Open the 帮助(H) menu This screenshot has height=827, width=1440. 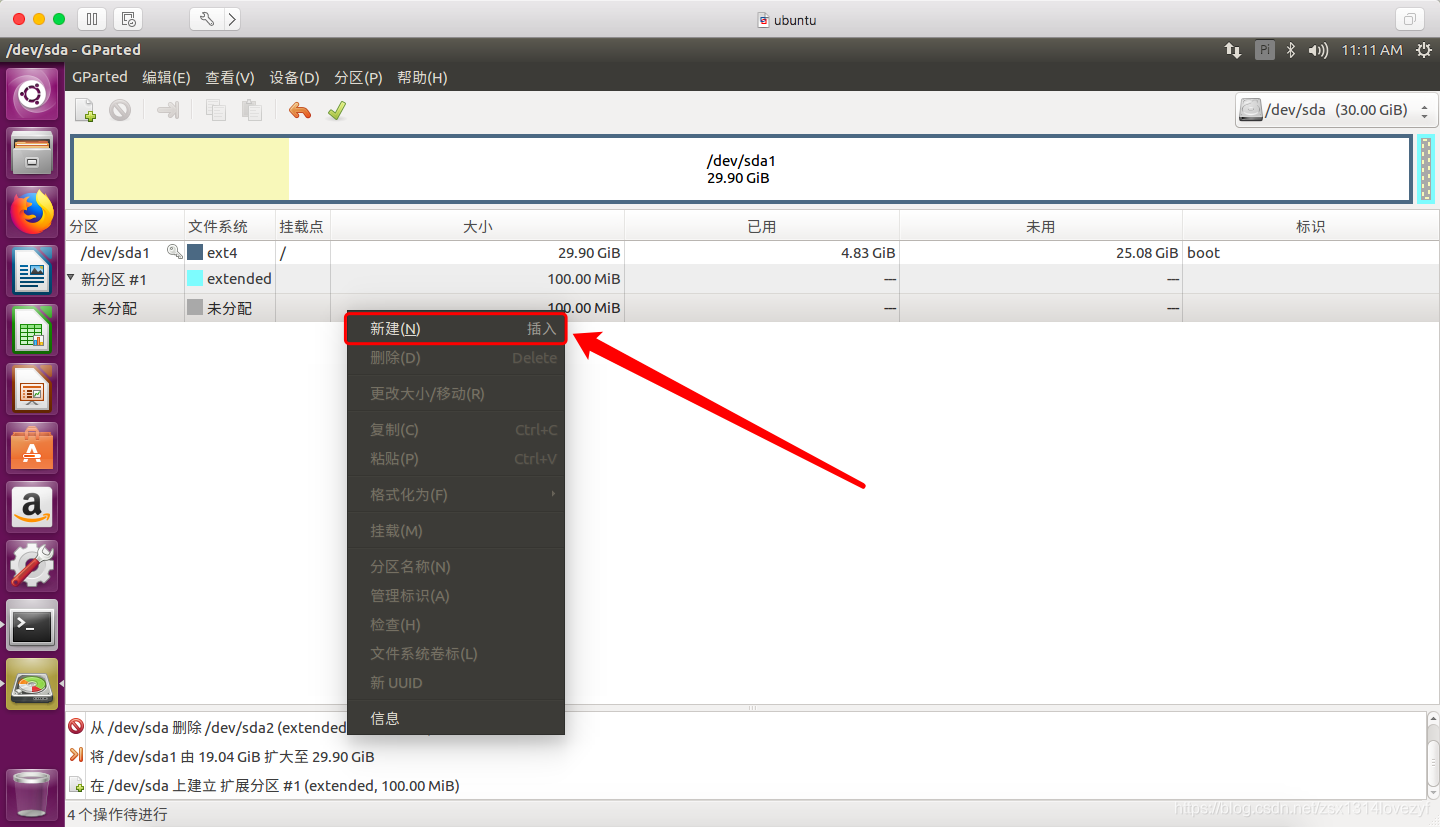coord(422,77)
